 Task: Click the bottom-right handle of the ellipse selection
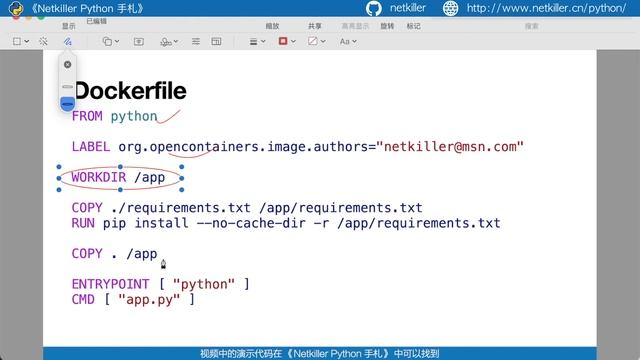tap(182, 190)
